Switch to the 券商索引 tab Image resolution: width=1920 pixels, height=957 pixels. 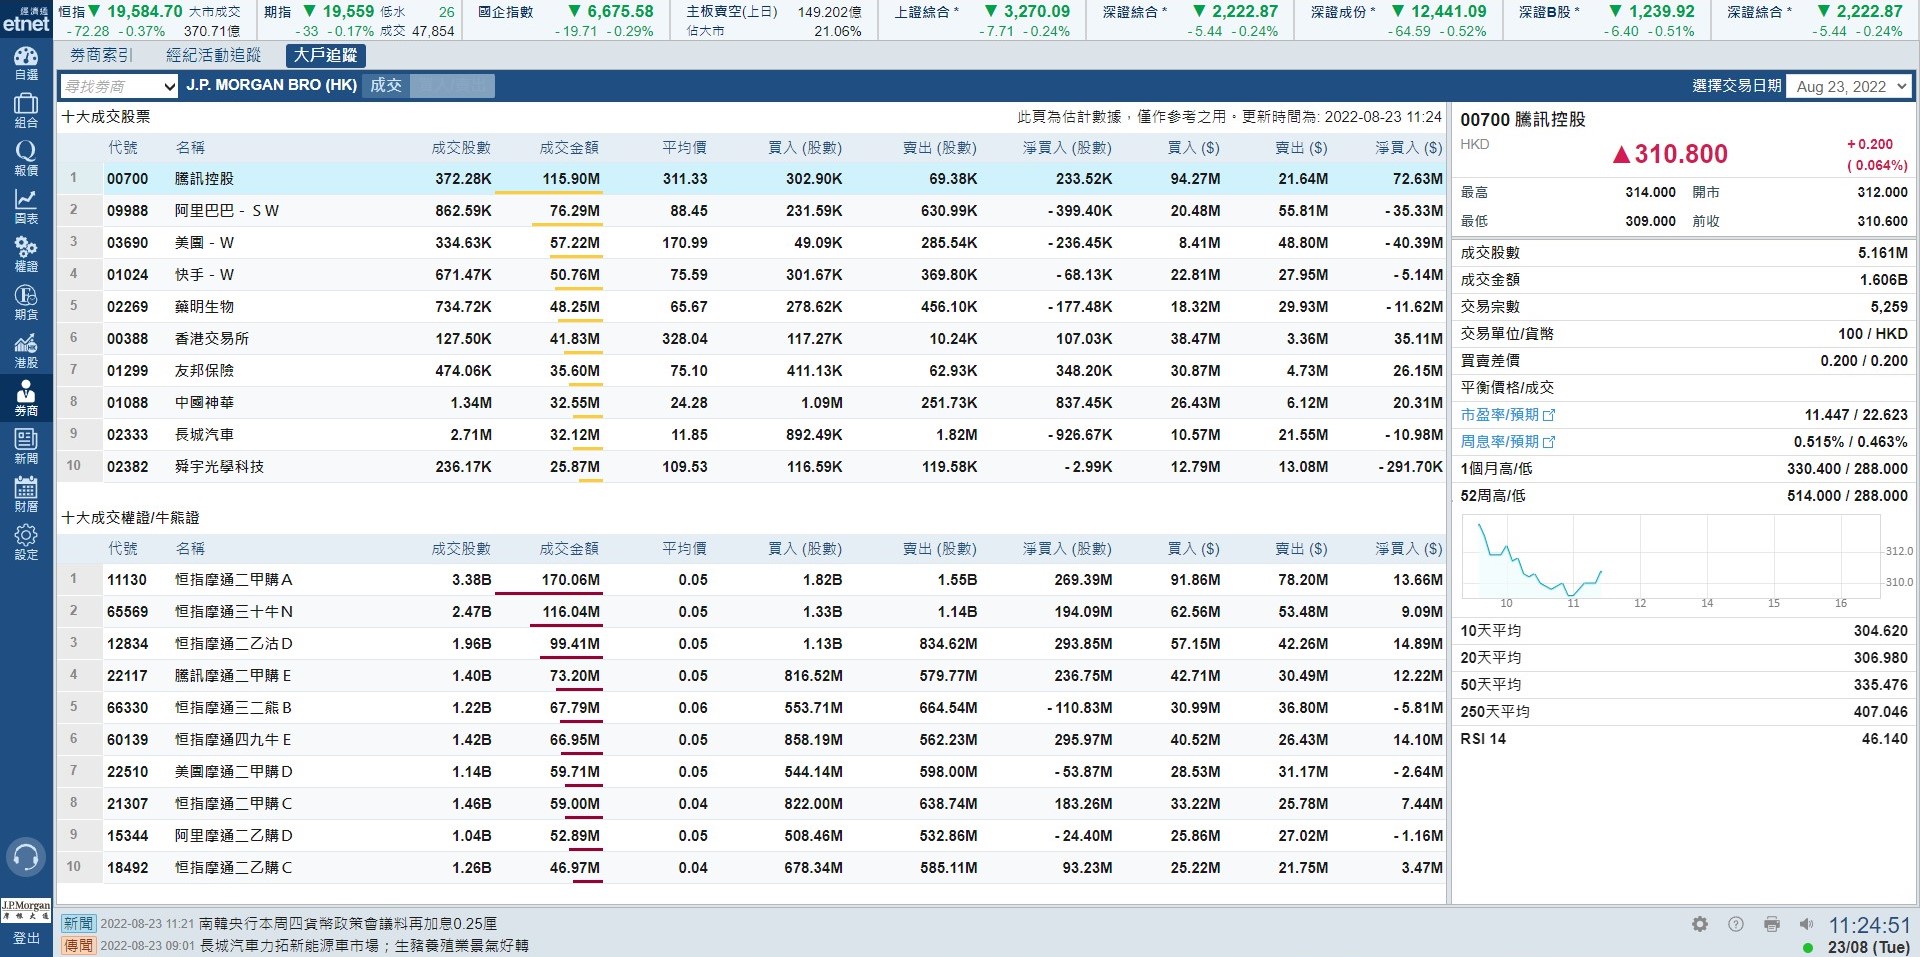coord(101,56)
